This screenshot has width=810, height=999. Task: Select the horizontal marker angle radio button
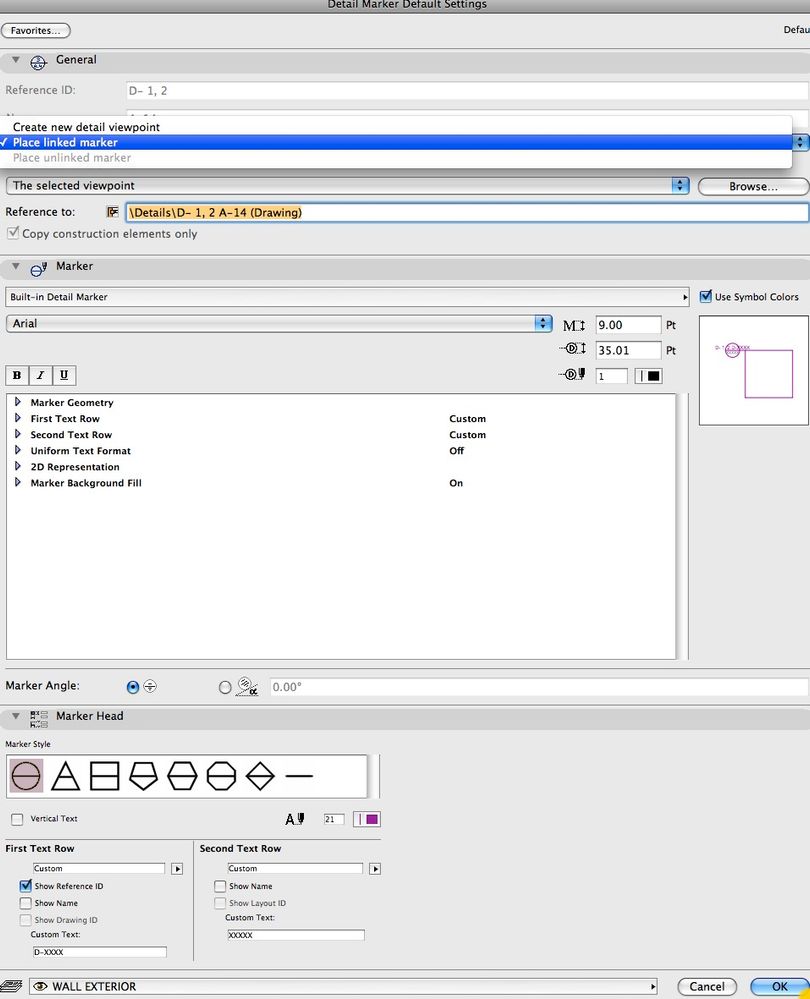pyautogui.click(x=133, y=687)
